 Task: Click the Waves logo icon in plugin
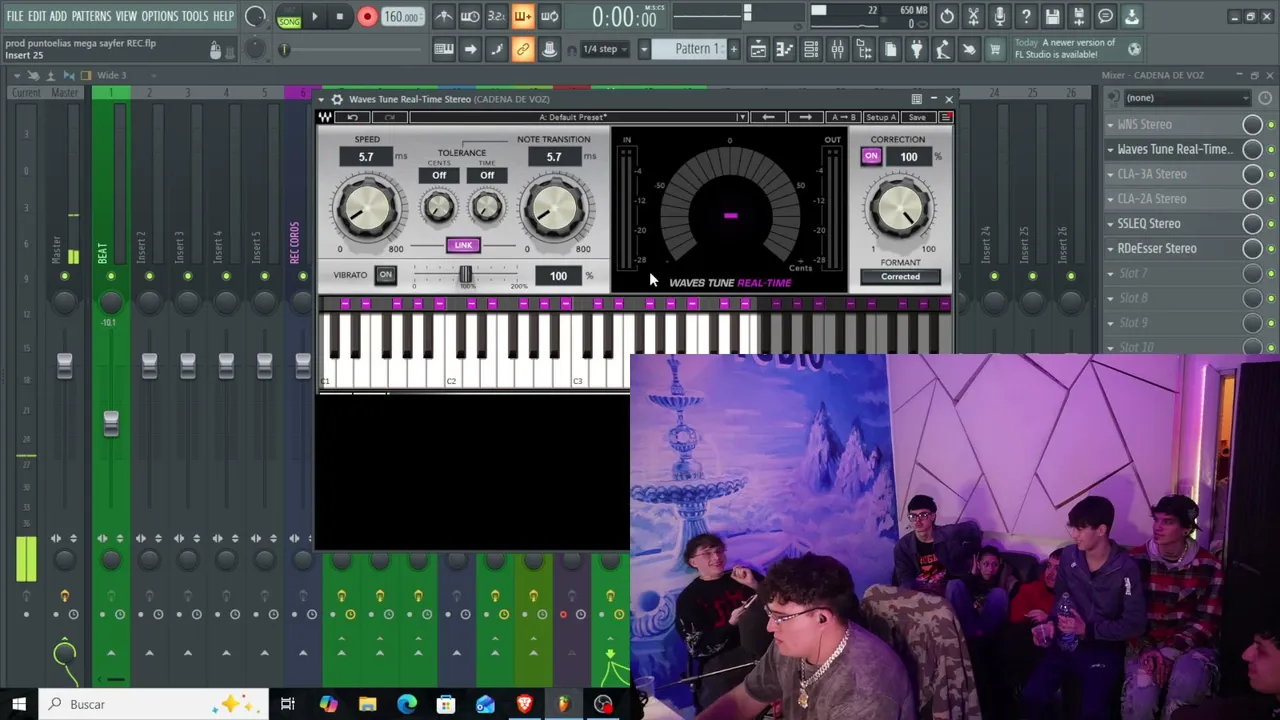[x=325, y=118]
